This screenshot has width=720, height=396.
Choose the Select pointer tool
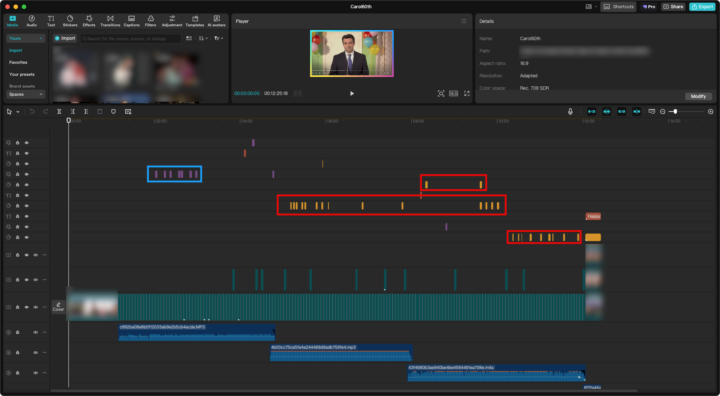tap(9, 112)
